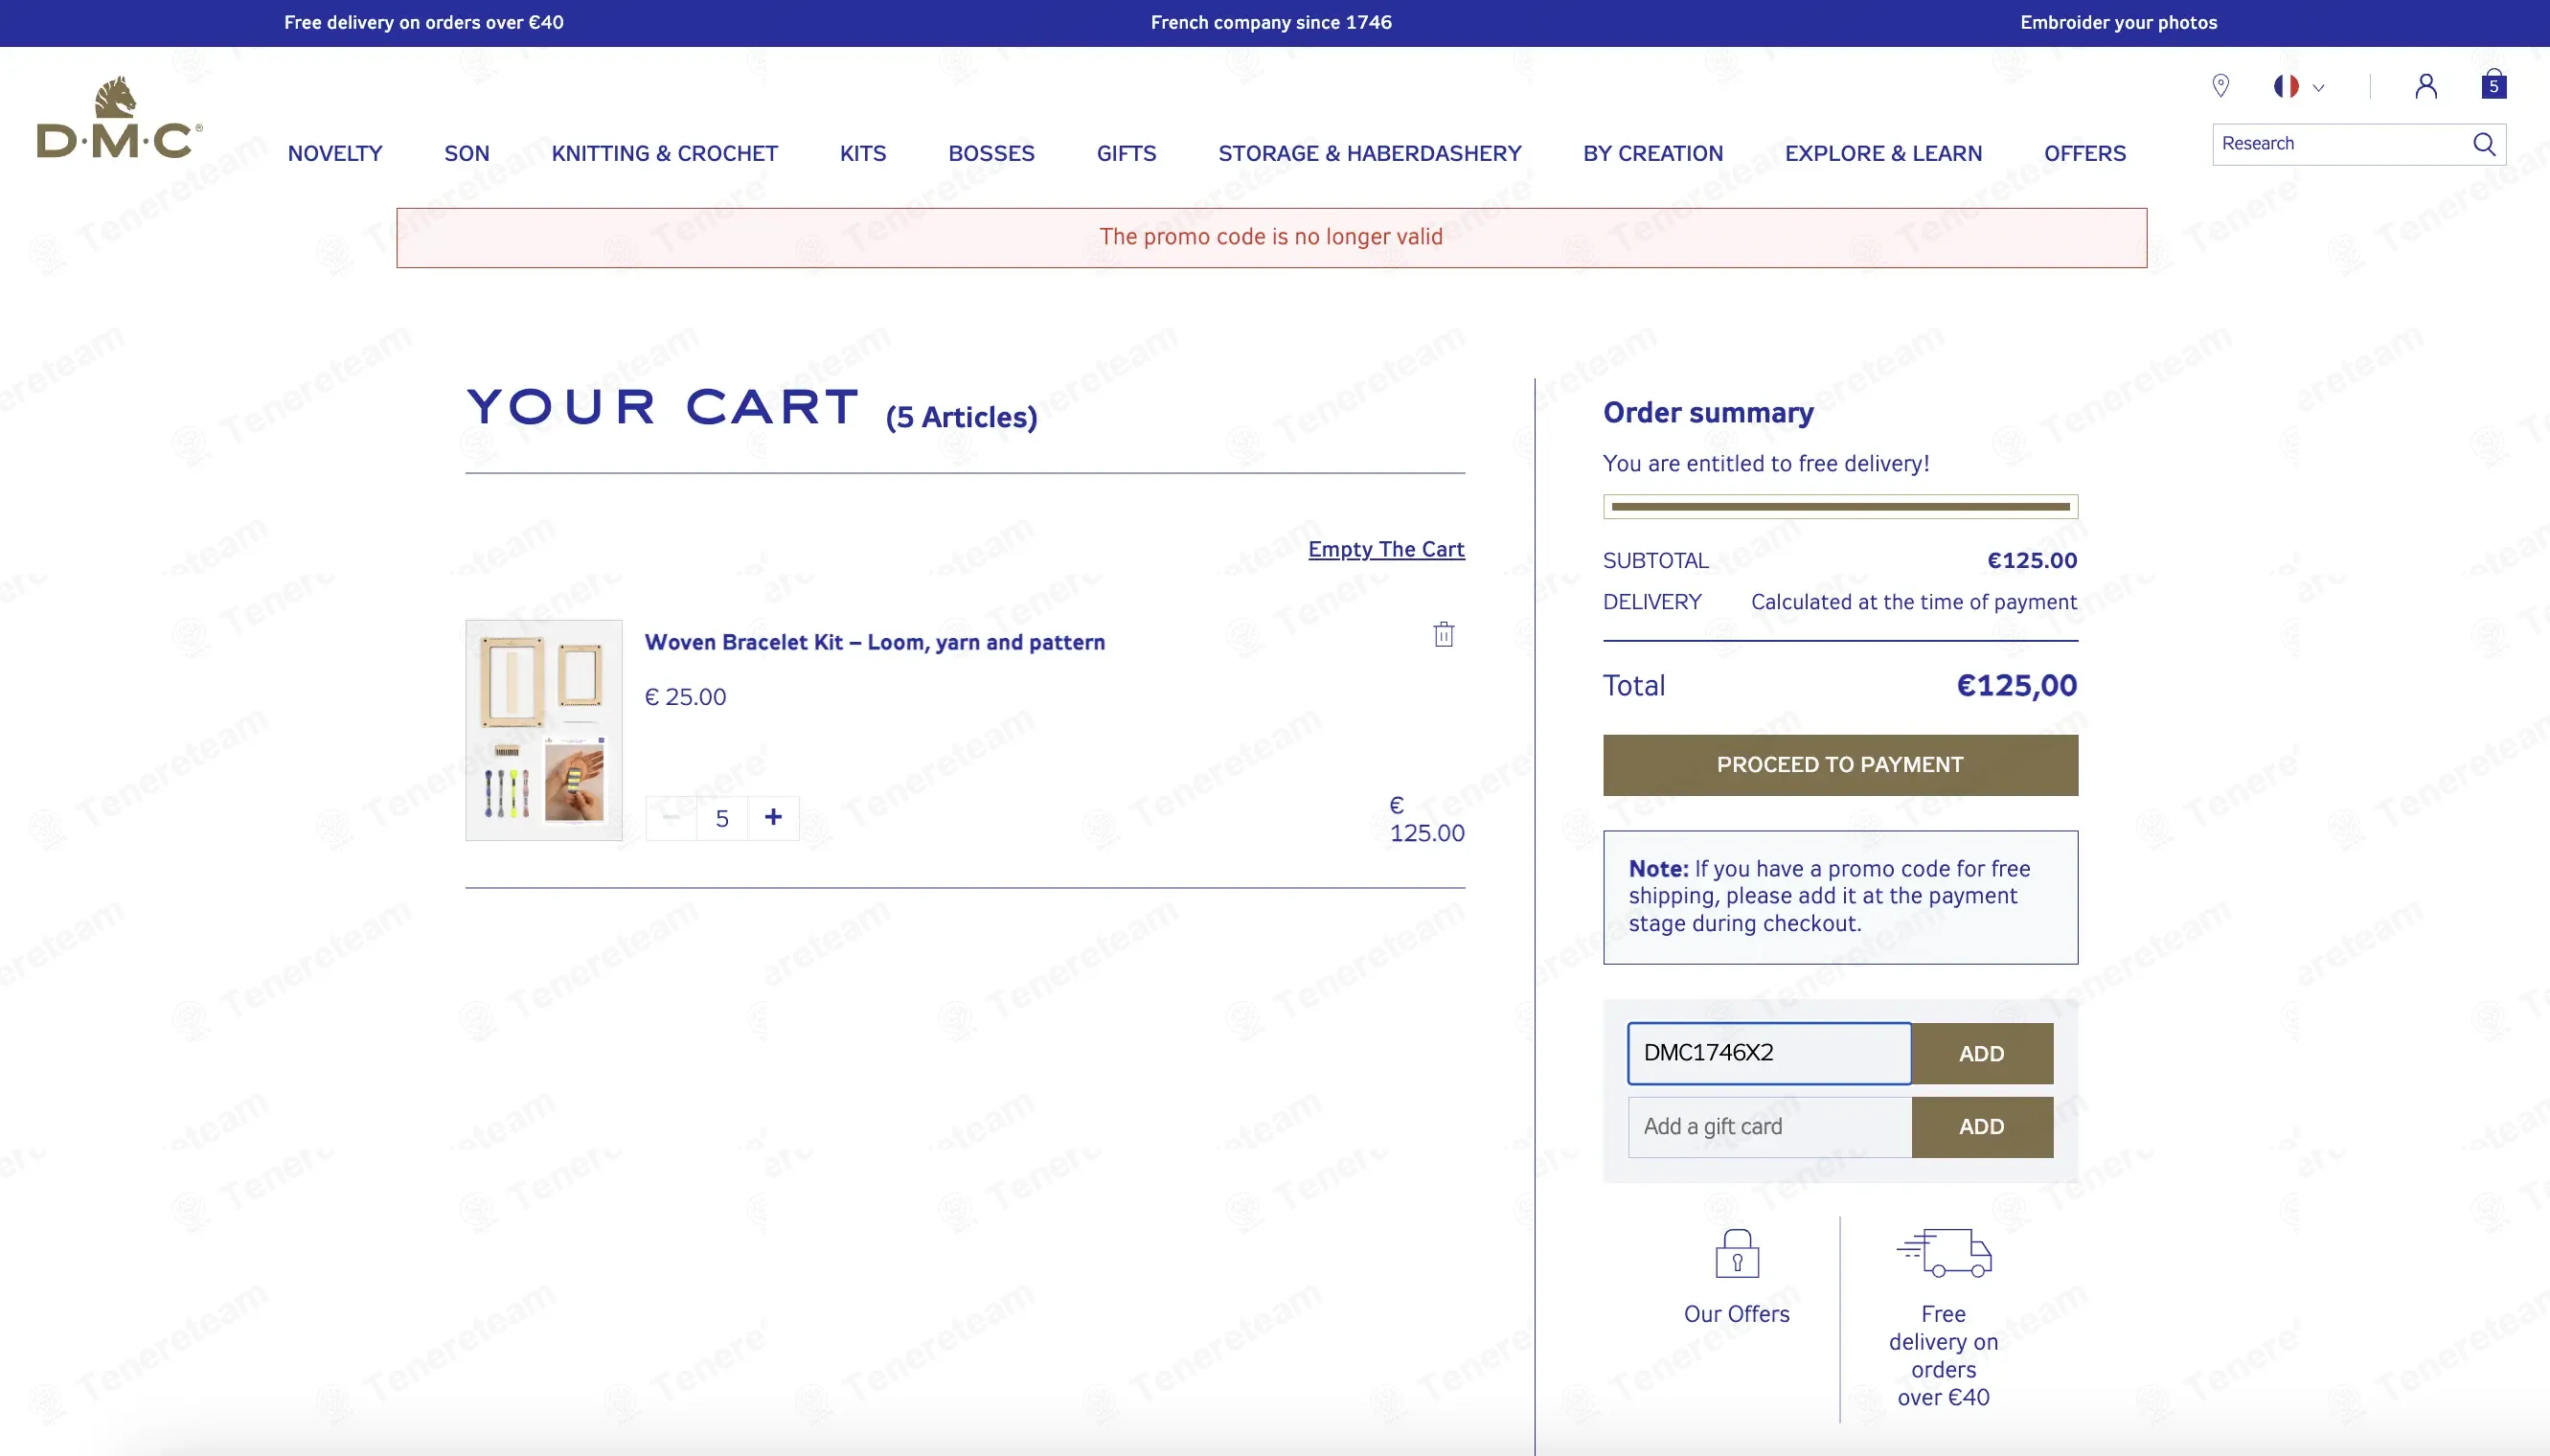2550x1456 pixels.
Task: Open Woven Bracelet Kit product thumbnail
Action: 544,730
